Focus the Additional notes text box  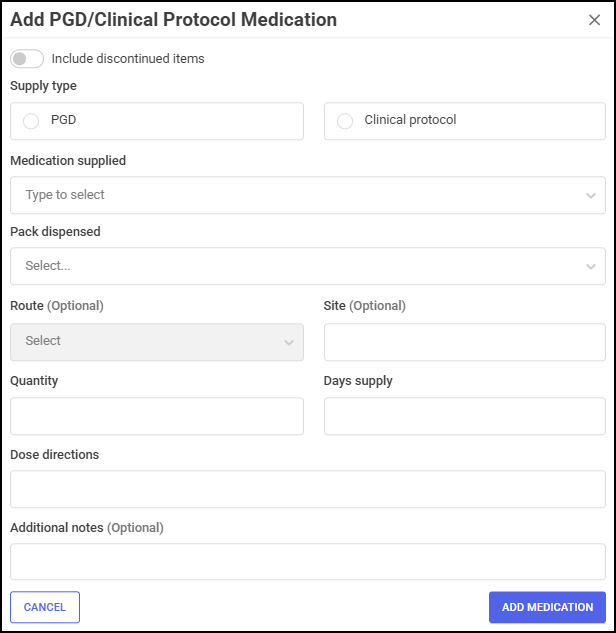pyautogui.click(x=308, y=562)
